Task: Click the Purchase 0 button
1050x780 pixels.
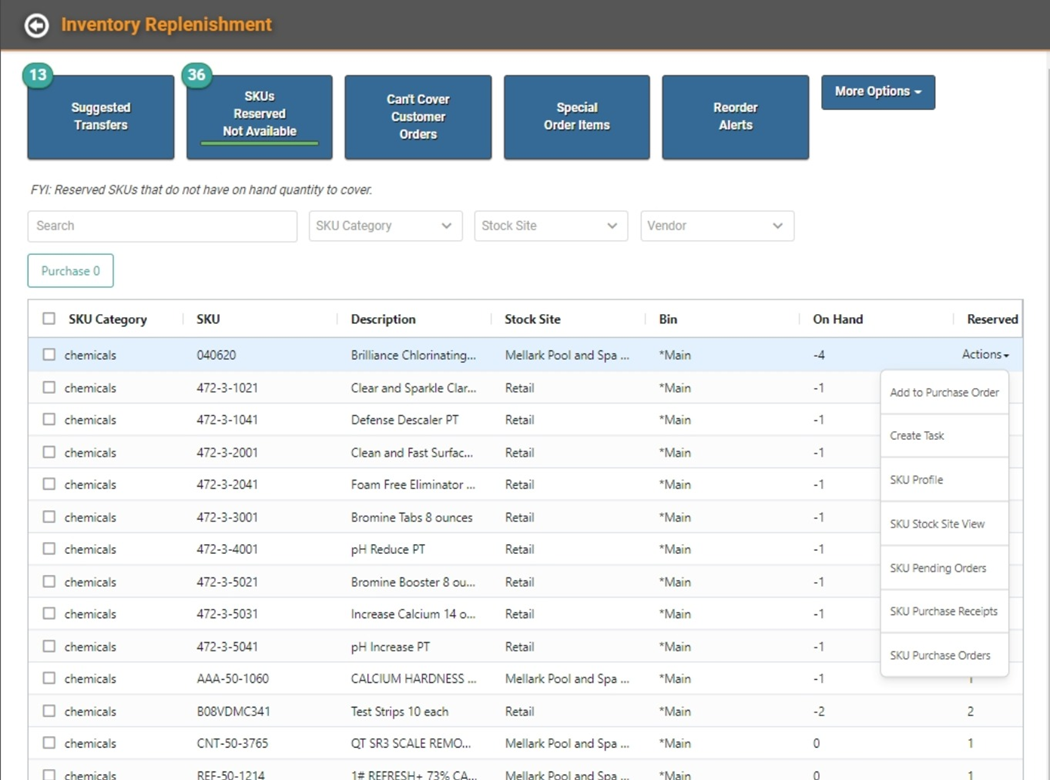Action: (x=70, y=271)
